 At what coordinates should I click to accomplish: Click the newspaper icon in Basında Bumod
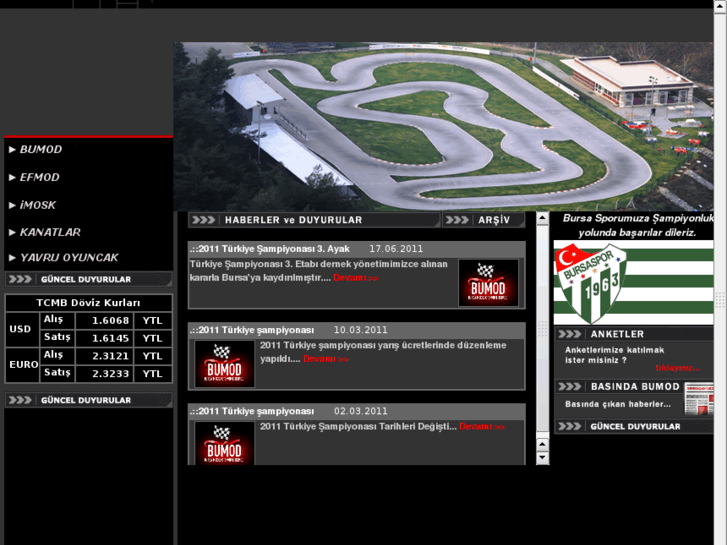pos(699,398)
